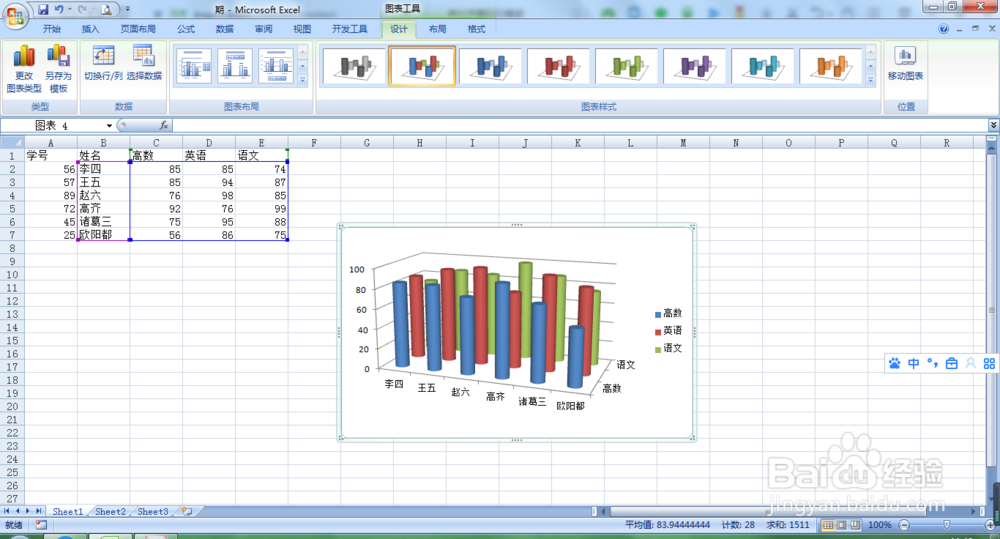Open IME grid menu icon

(x=989, y=363)
